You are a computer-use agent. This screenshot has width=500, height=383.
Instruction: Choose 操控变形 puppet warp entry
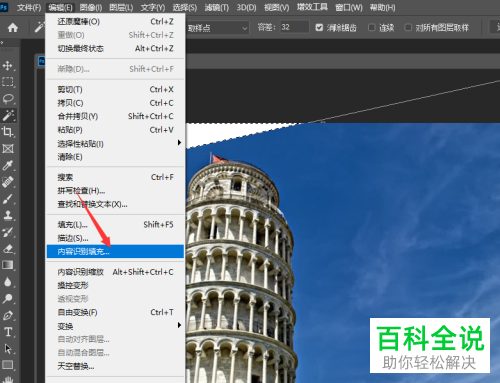coord(115,286)
